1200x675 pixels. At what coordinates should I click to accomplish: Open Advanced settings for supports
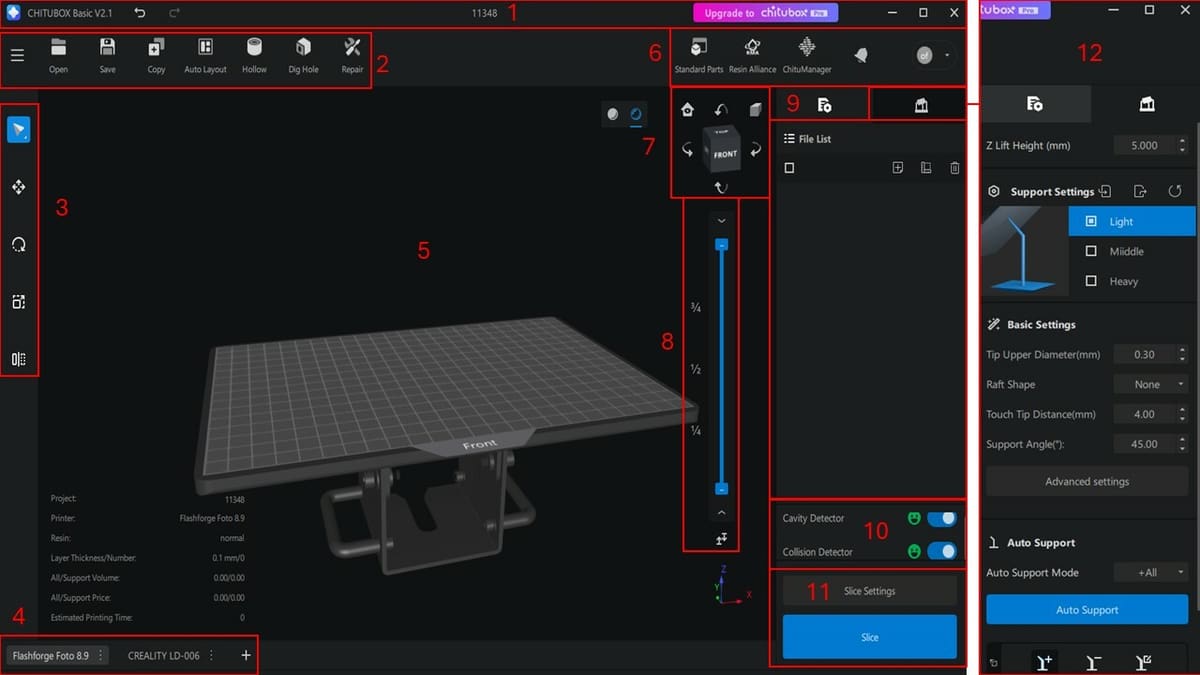(x=1087, y=481)
